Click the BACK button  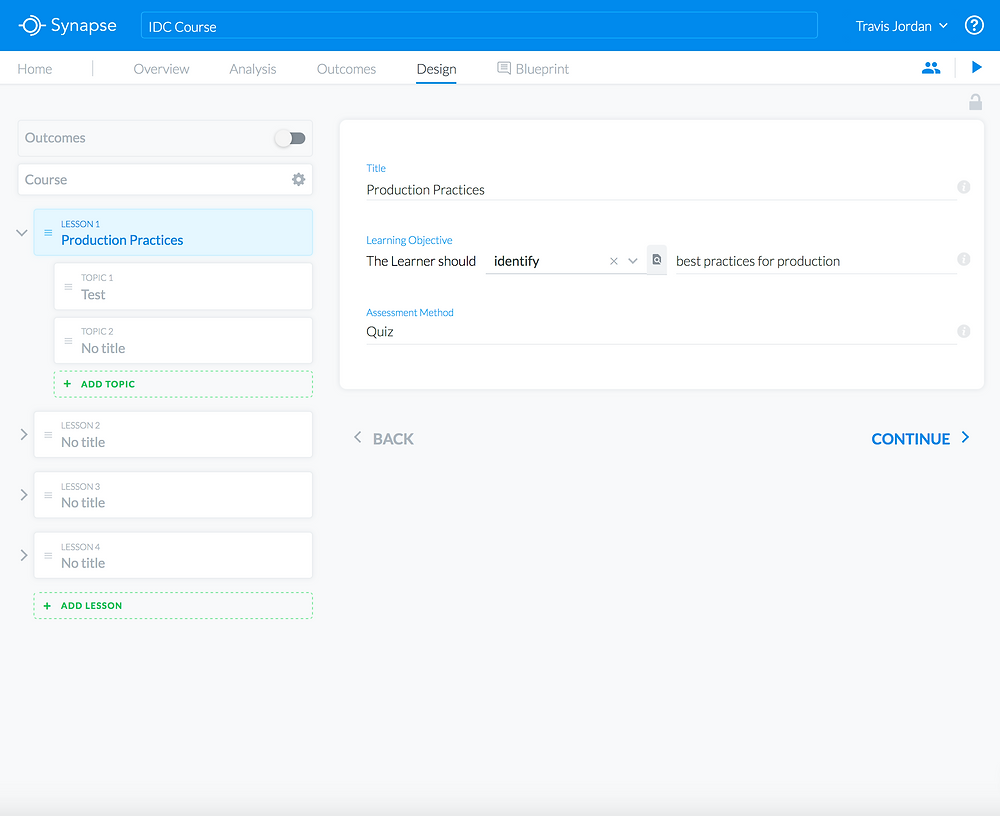click(x=384, y=439)
